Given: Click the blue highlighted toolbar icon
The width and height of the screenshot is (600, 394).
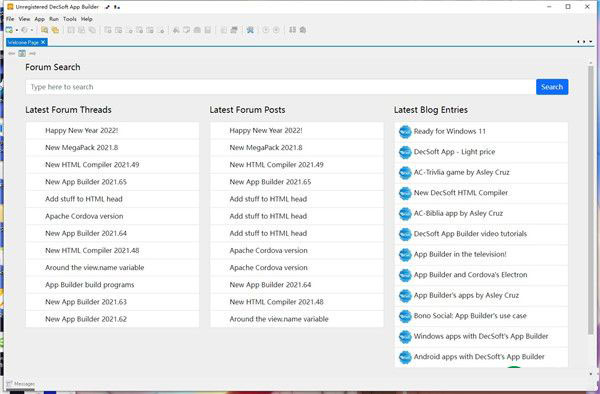Looking at the screenshot, I should point(250,30).
